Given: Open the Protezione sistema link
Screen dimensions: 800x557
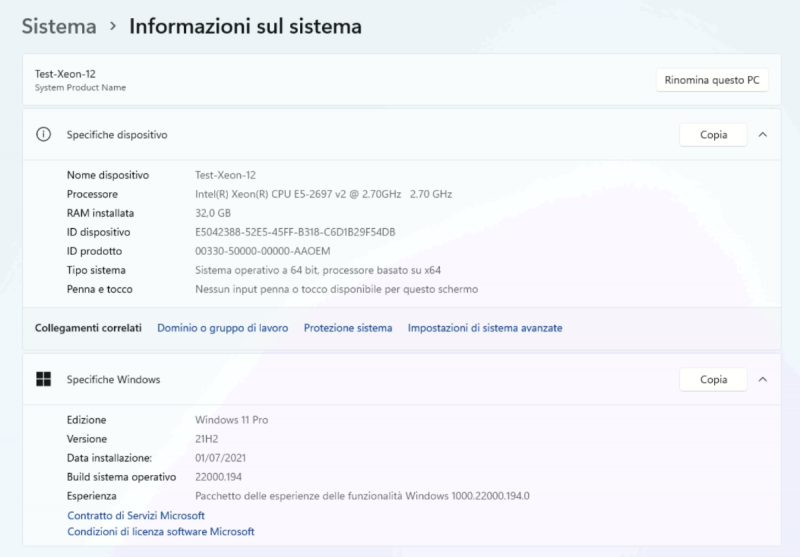Looking at the screenshot, I should [348, 328].
